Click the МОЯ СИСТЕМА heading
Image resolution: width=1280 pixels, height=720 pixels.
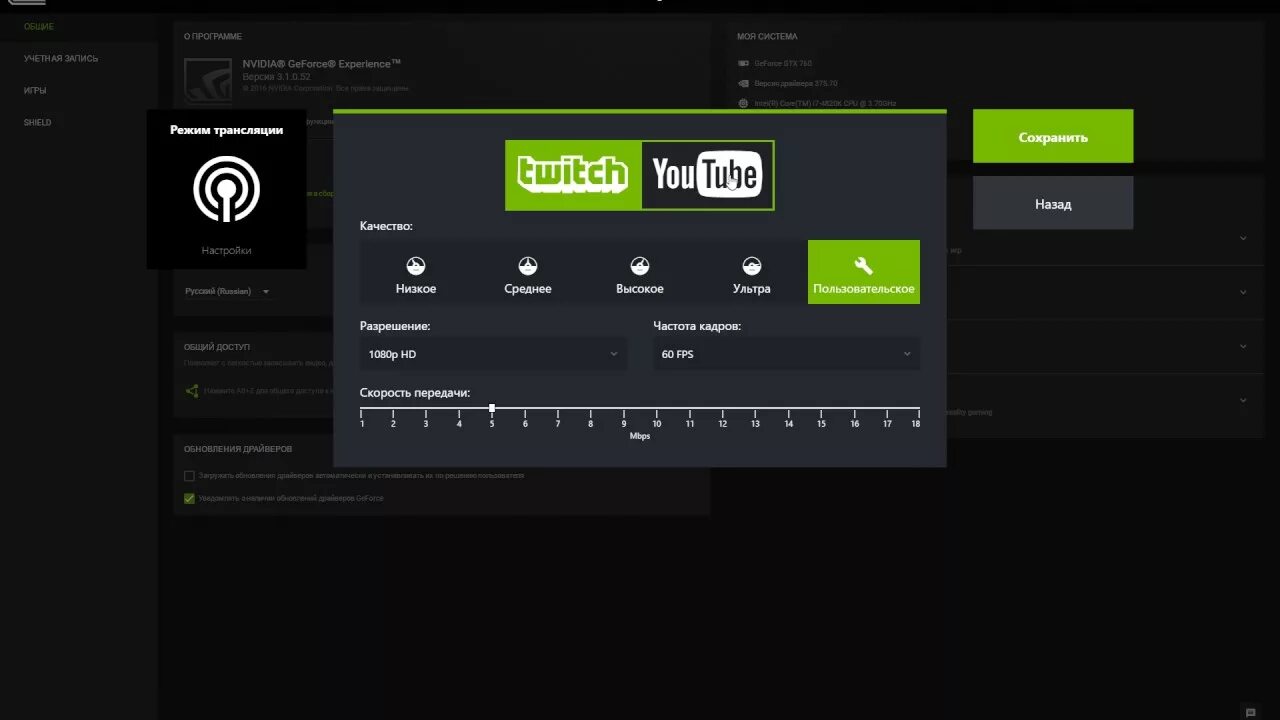pos(767,36)
